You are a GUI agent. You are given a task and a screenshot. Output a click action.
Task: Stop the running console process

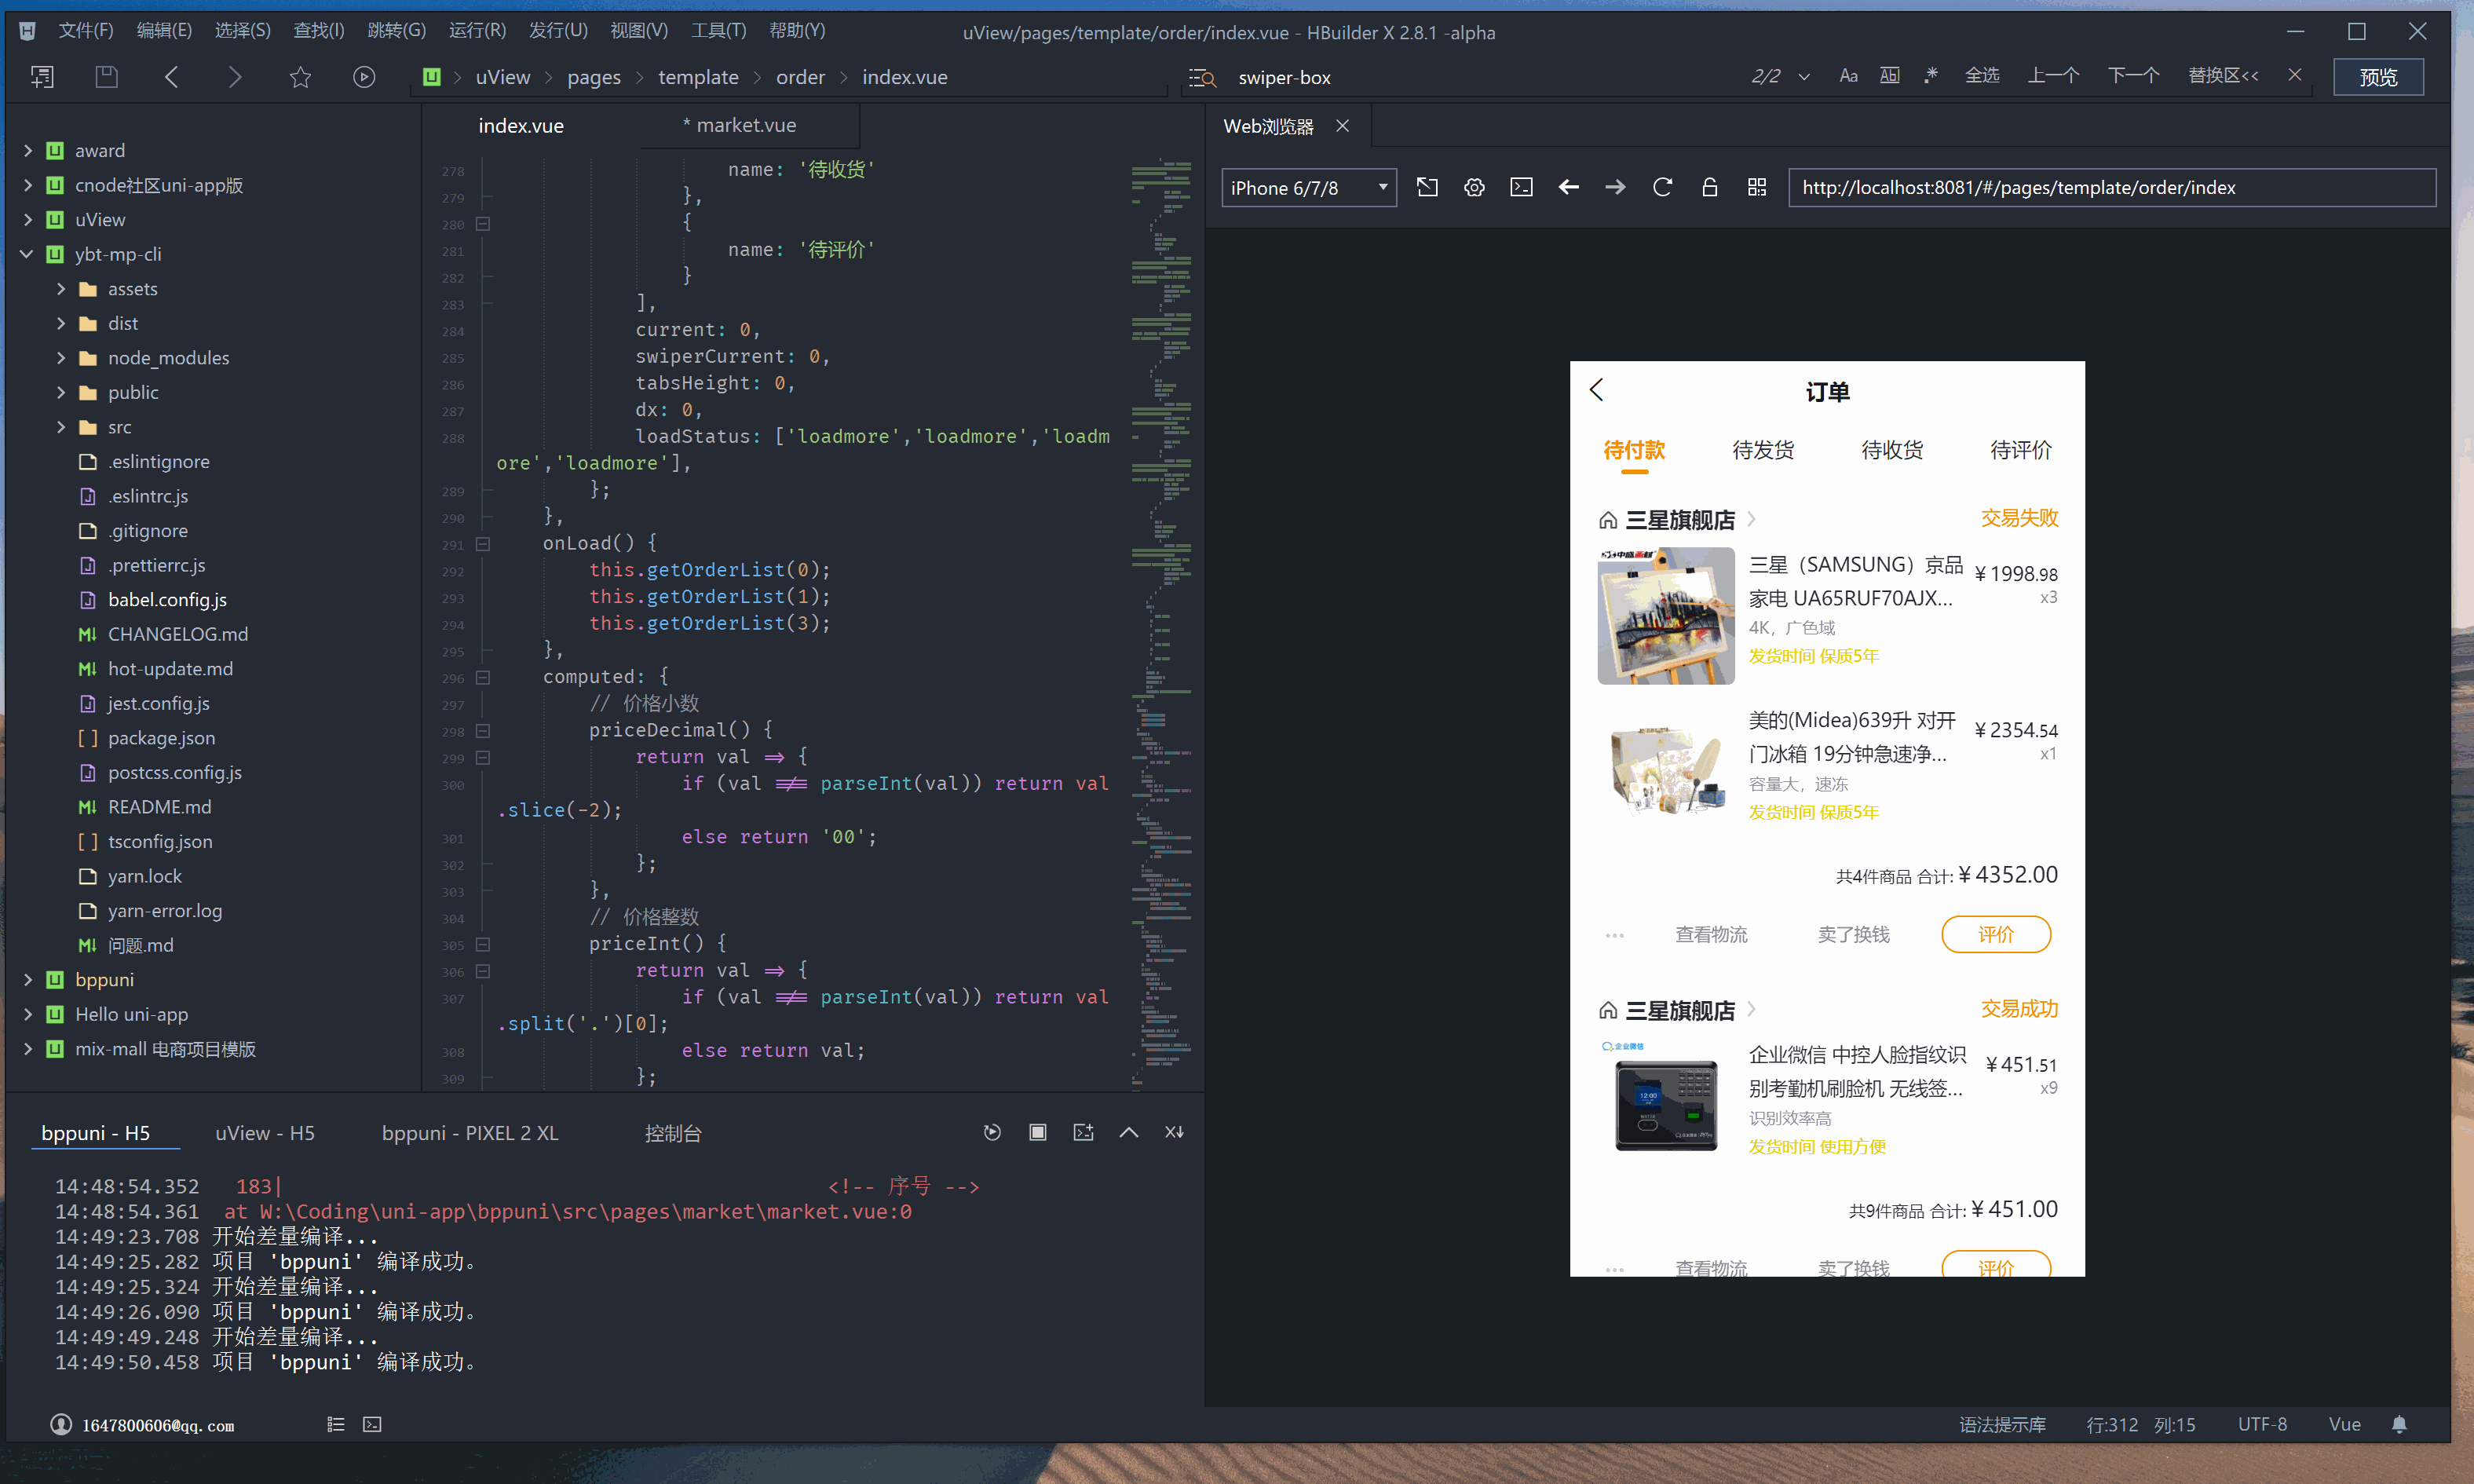click(x=1038, y=1132)
